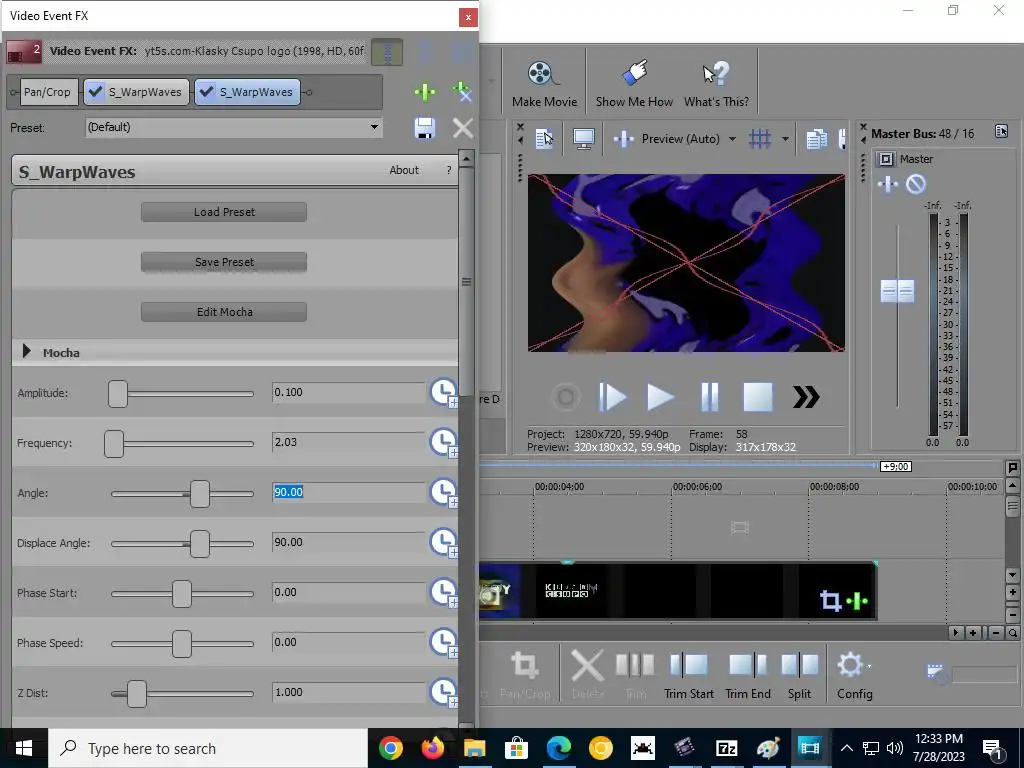This screenshot has width=1024, height=768.
Task: Click the Event Pan/Crop icon on clip
Action: (x=830, y=600)
